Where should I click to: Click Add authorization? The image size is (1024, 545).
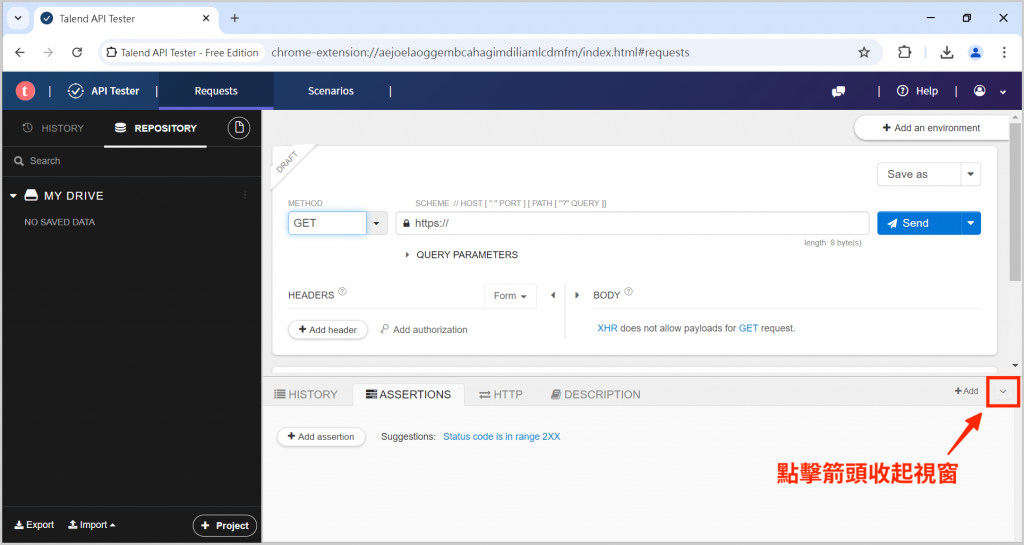click(424, 330)
